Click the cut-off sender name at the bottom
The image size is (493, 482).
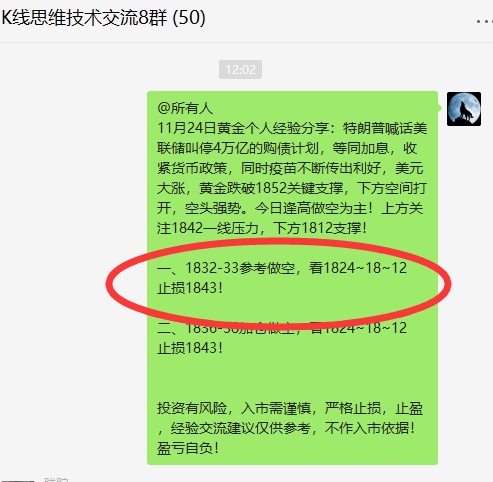click(56, 480)
